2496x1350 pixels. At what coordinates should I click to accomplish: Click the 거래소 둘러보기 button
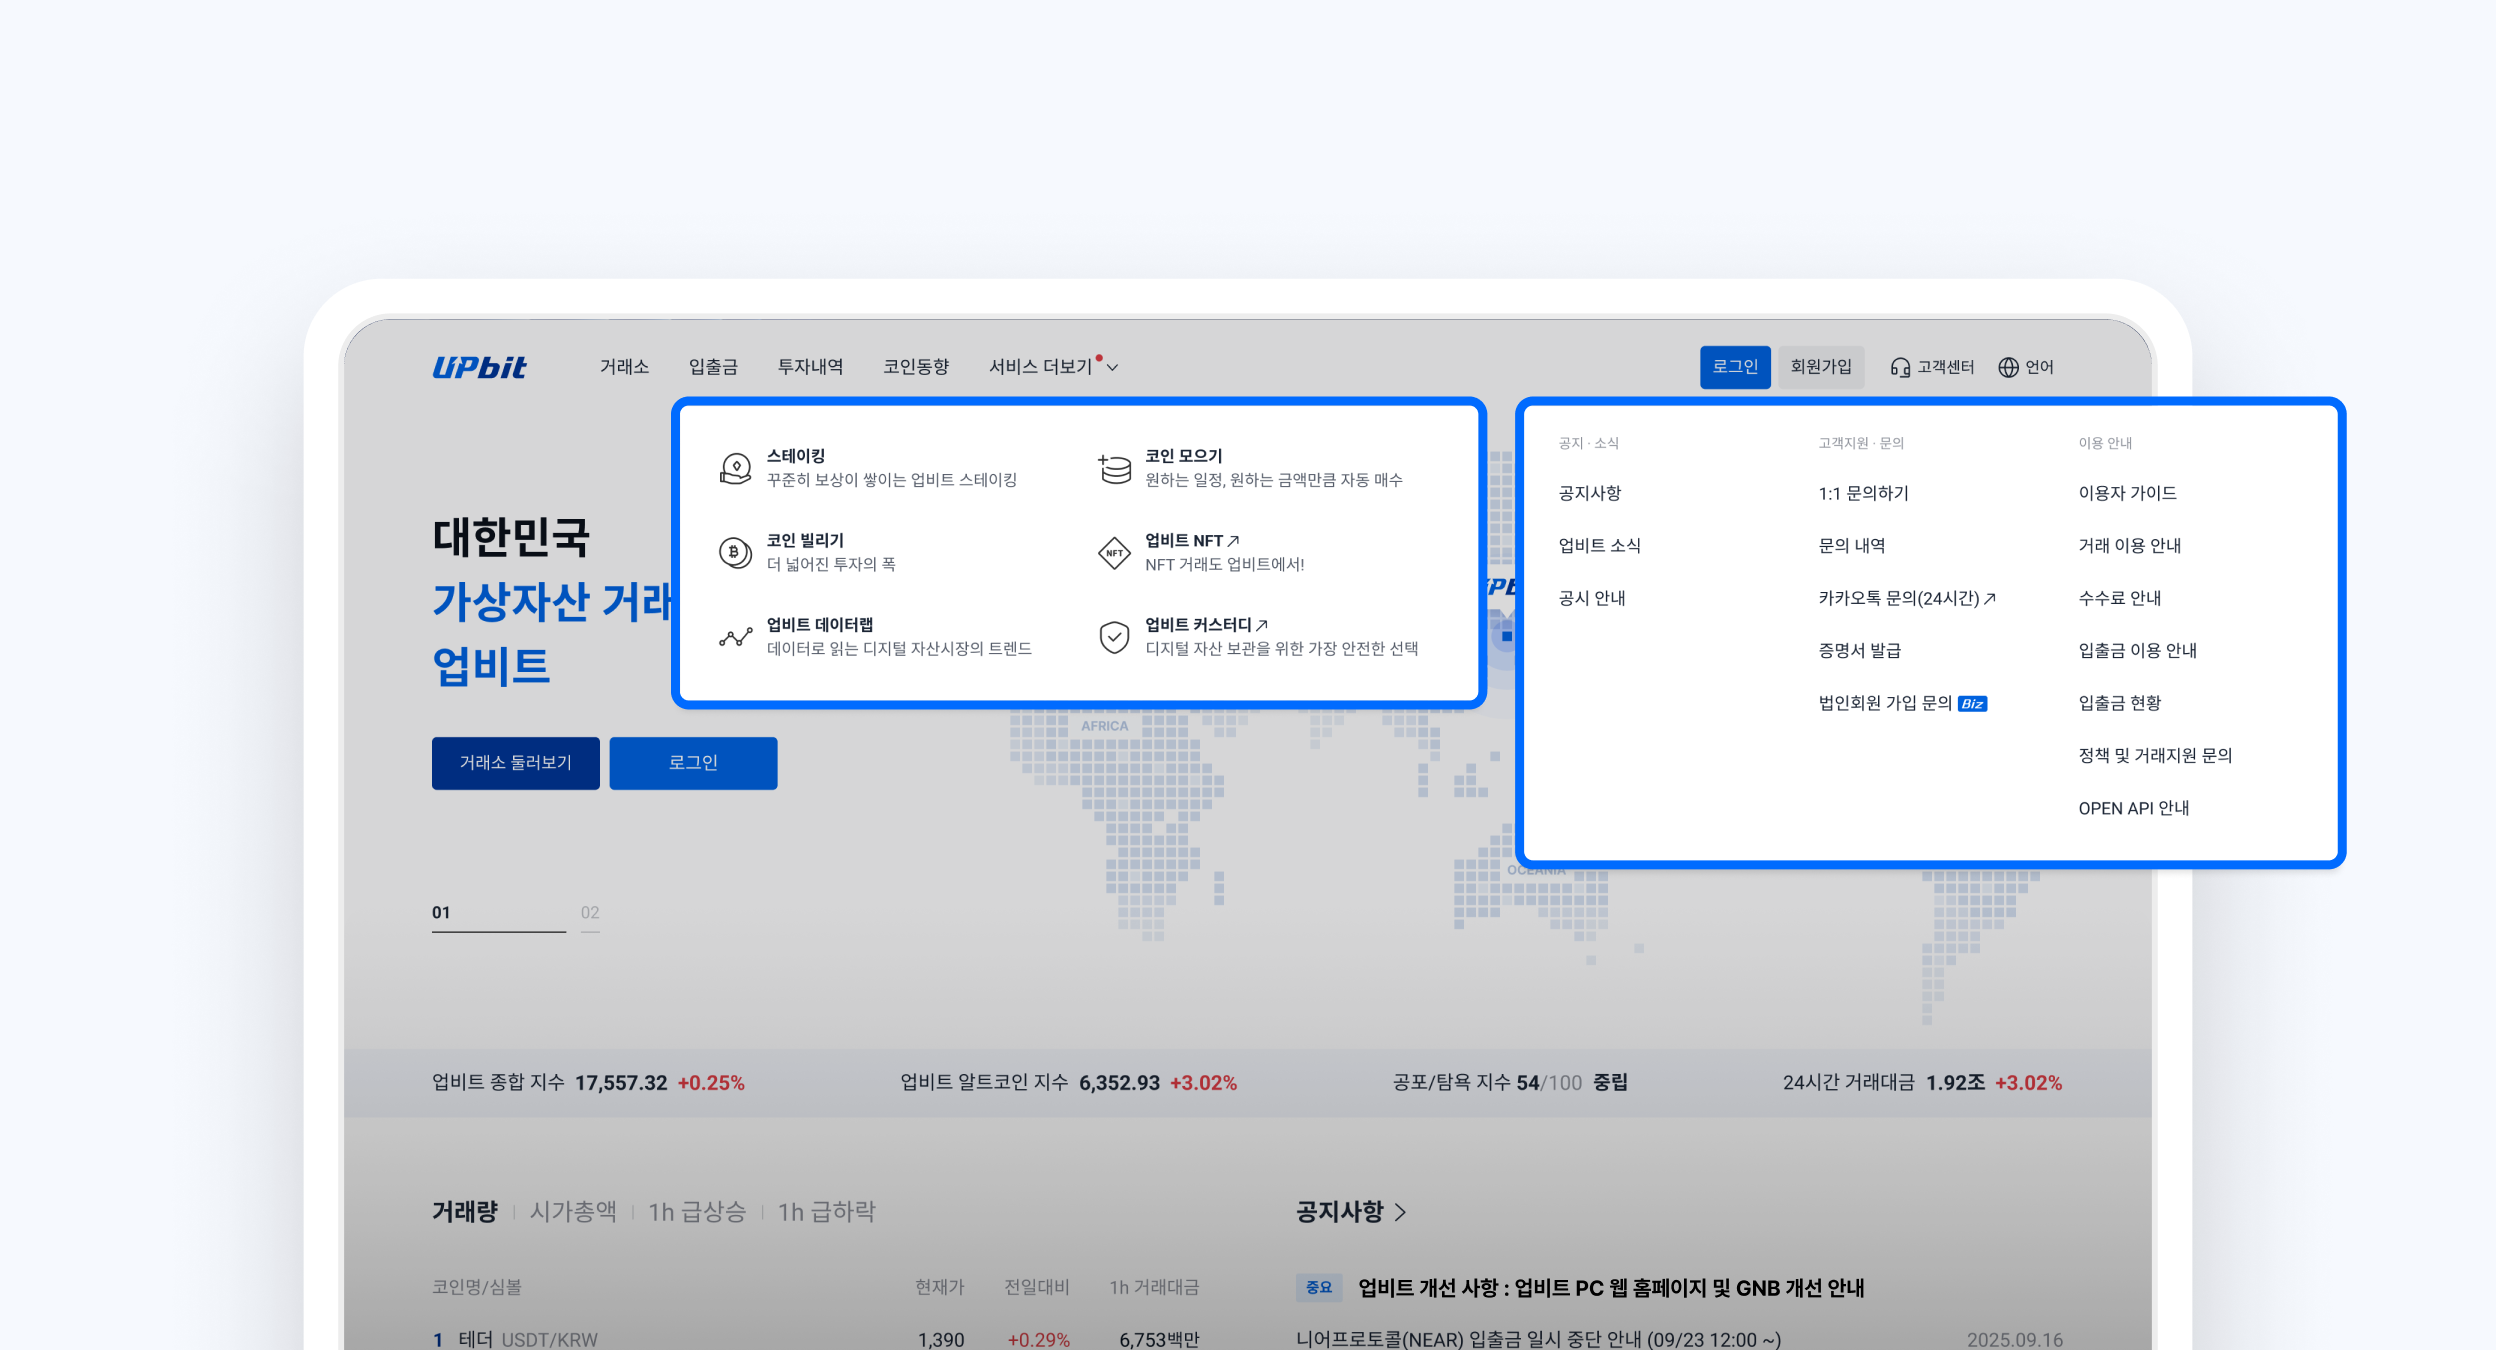pos(515,763)
